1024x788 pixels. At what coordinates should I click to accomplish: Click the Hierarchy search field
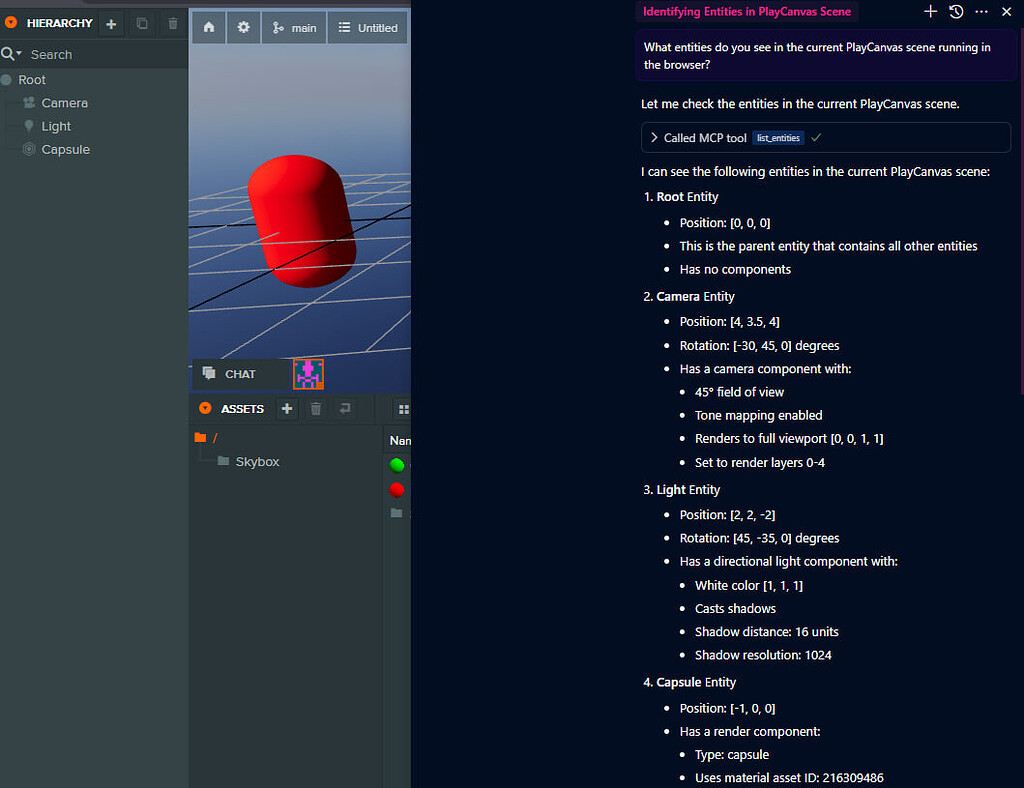[100, 54]
